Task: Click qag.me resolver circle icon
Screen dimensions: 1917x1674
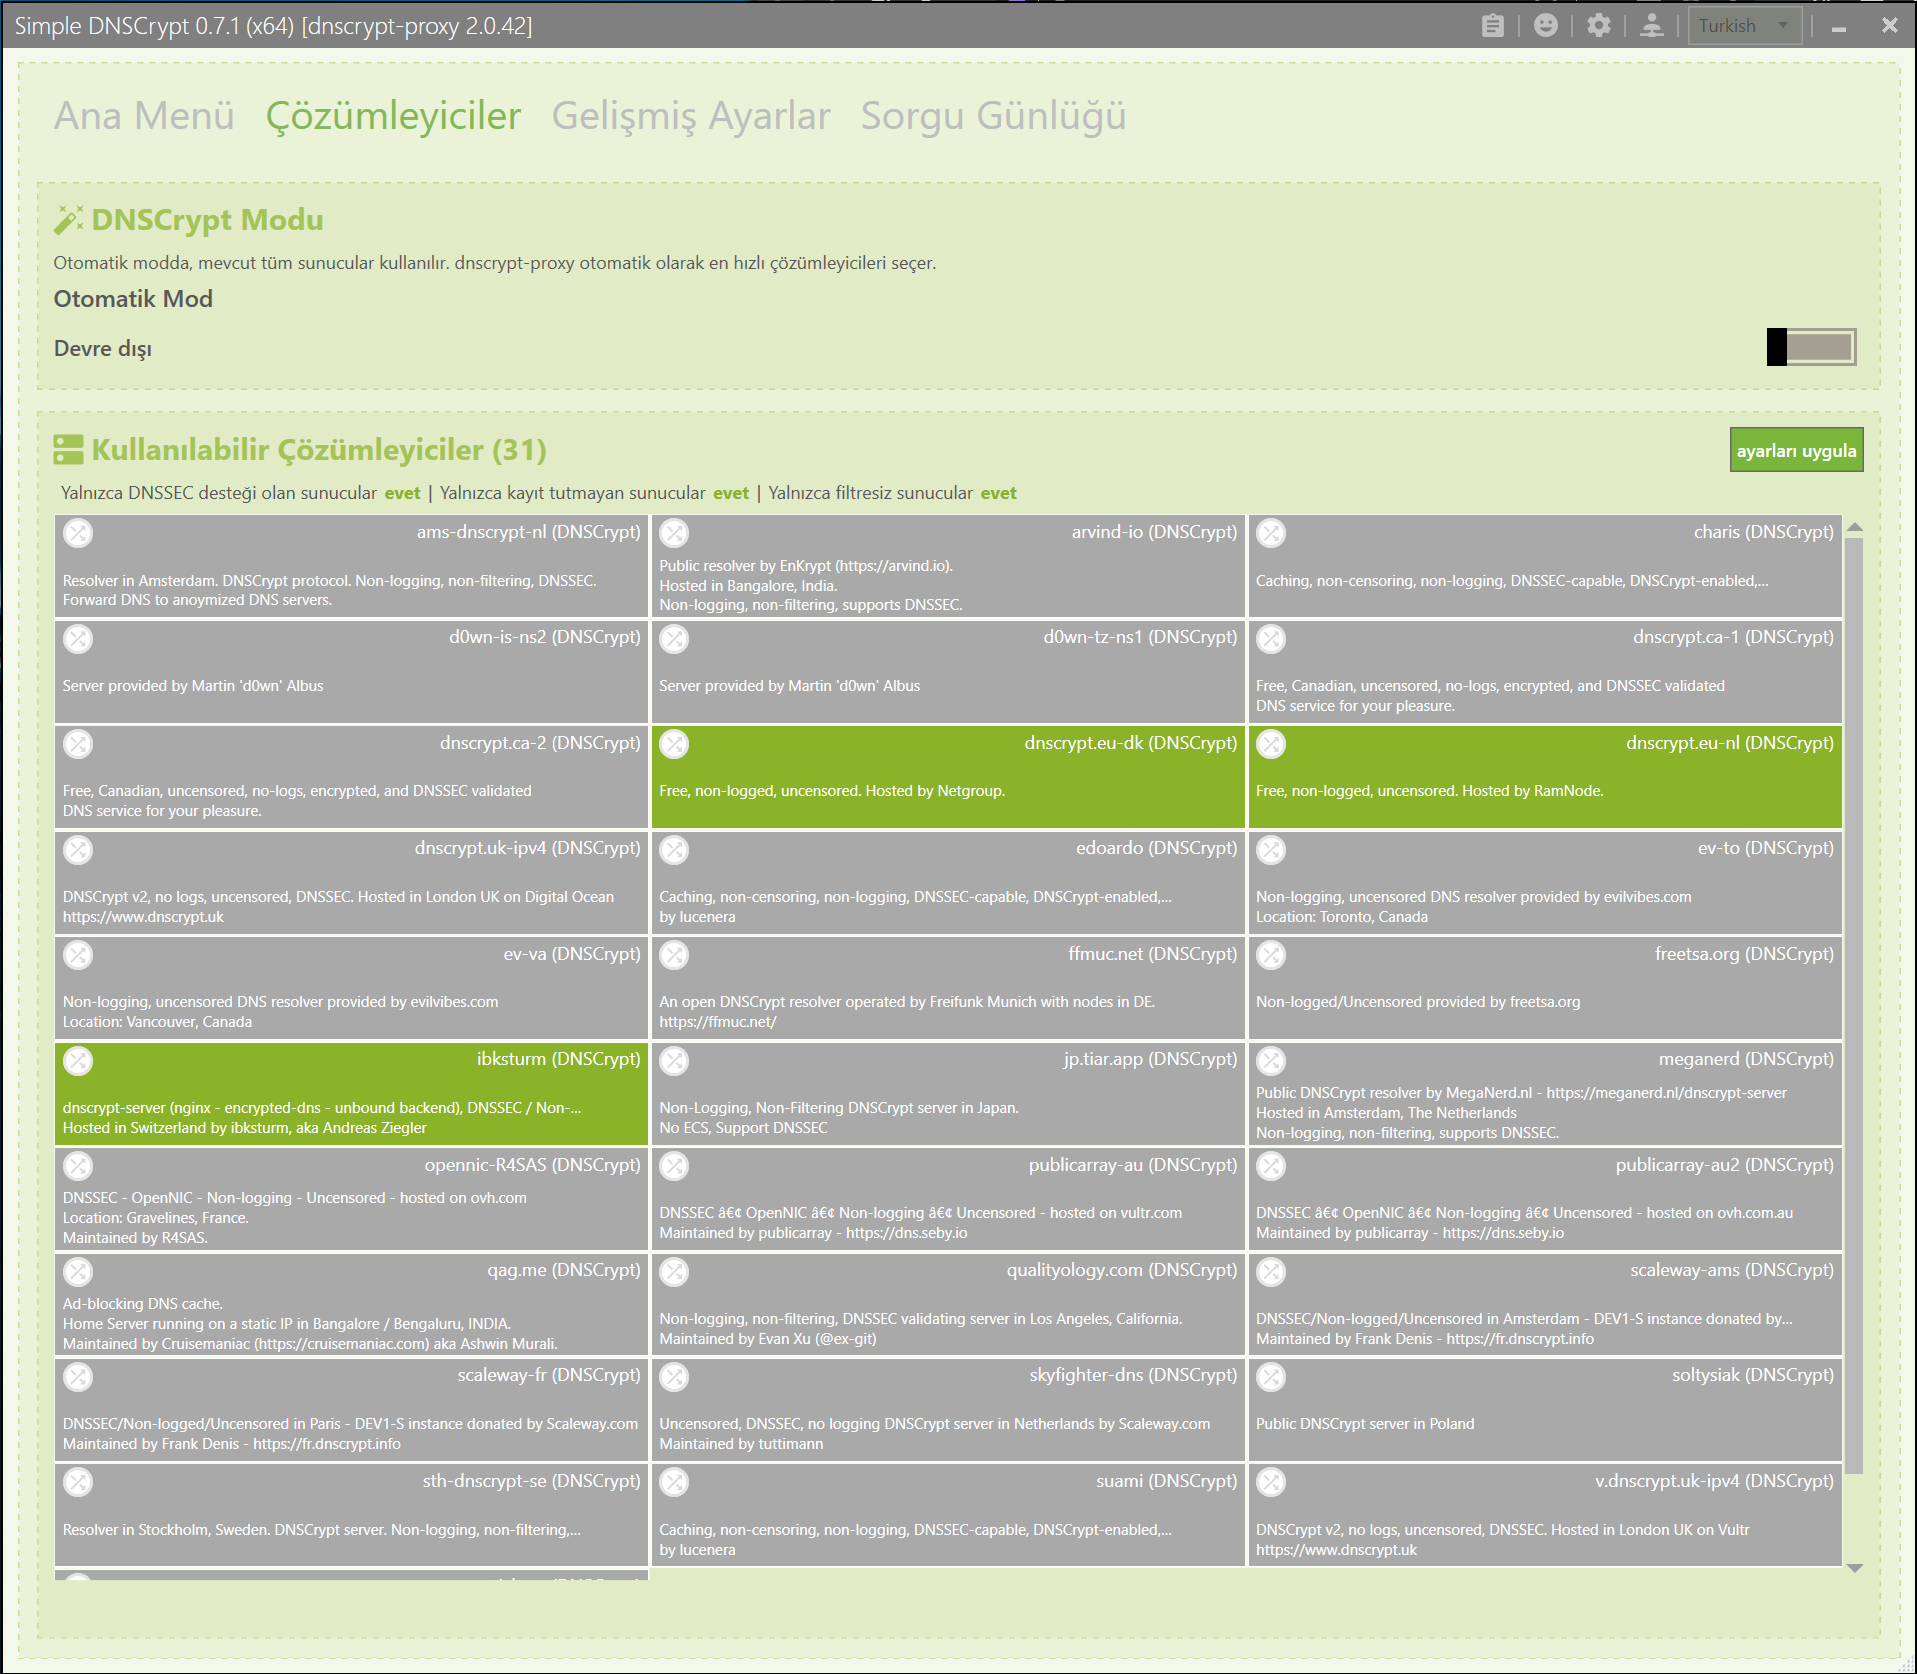Action: pos(78,1271)
